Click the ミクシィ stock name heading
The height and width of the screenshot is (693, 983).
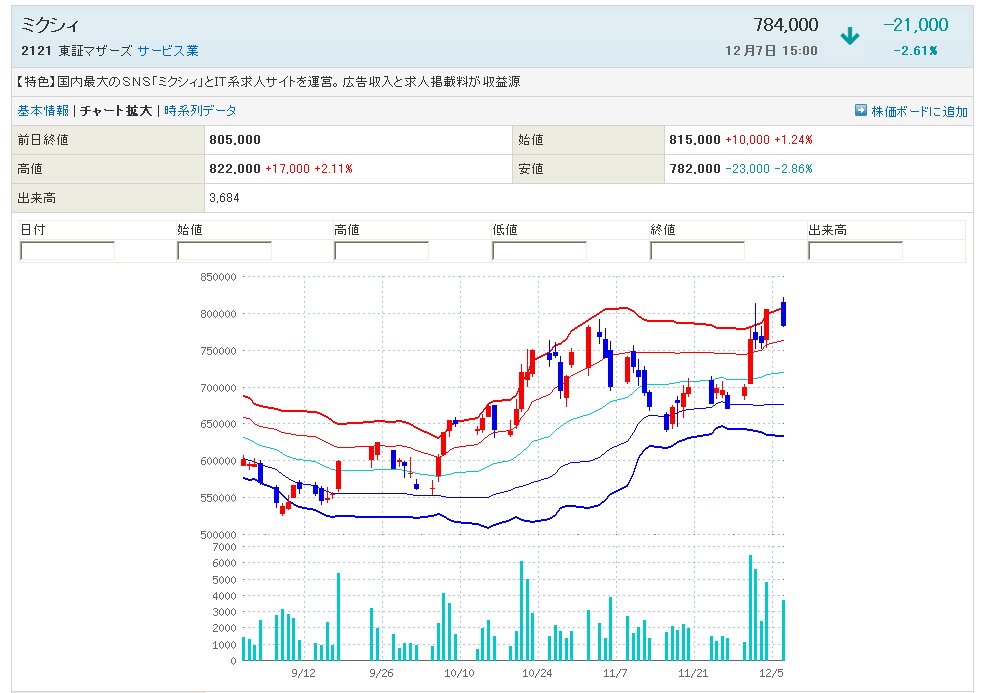[x=50, y=26]
